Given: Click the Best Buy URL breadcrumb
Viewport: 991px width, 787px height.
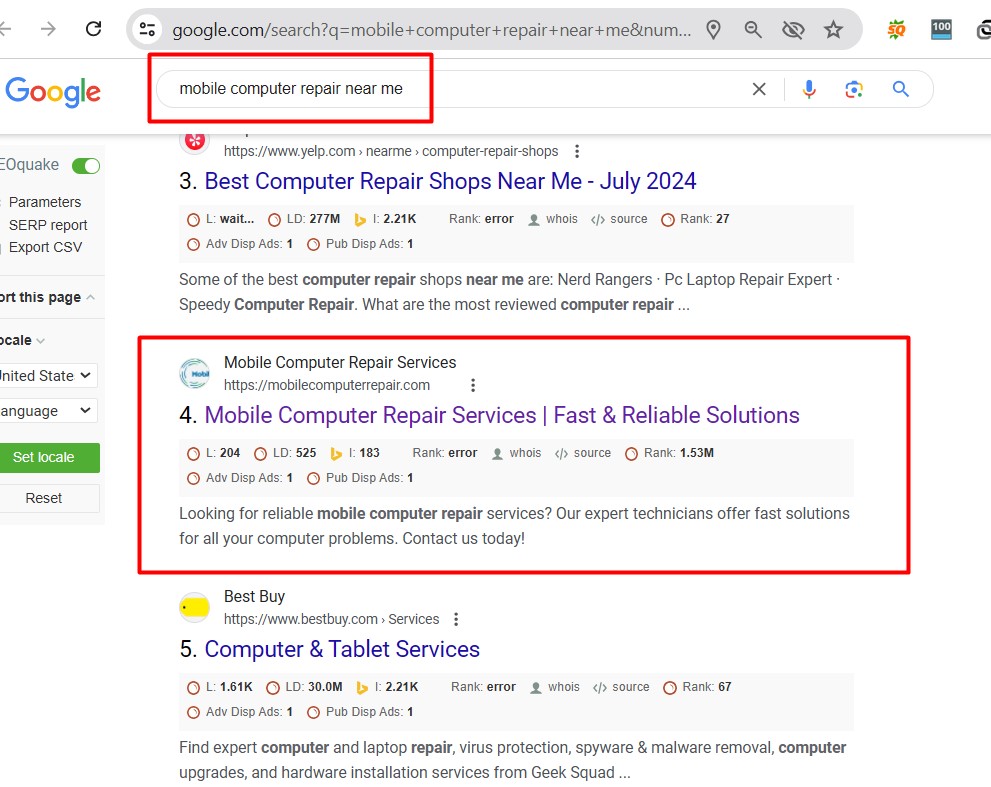Looking at the screenshot, I should click(x=331, y=619).
